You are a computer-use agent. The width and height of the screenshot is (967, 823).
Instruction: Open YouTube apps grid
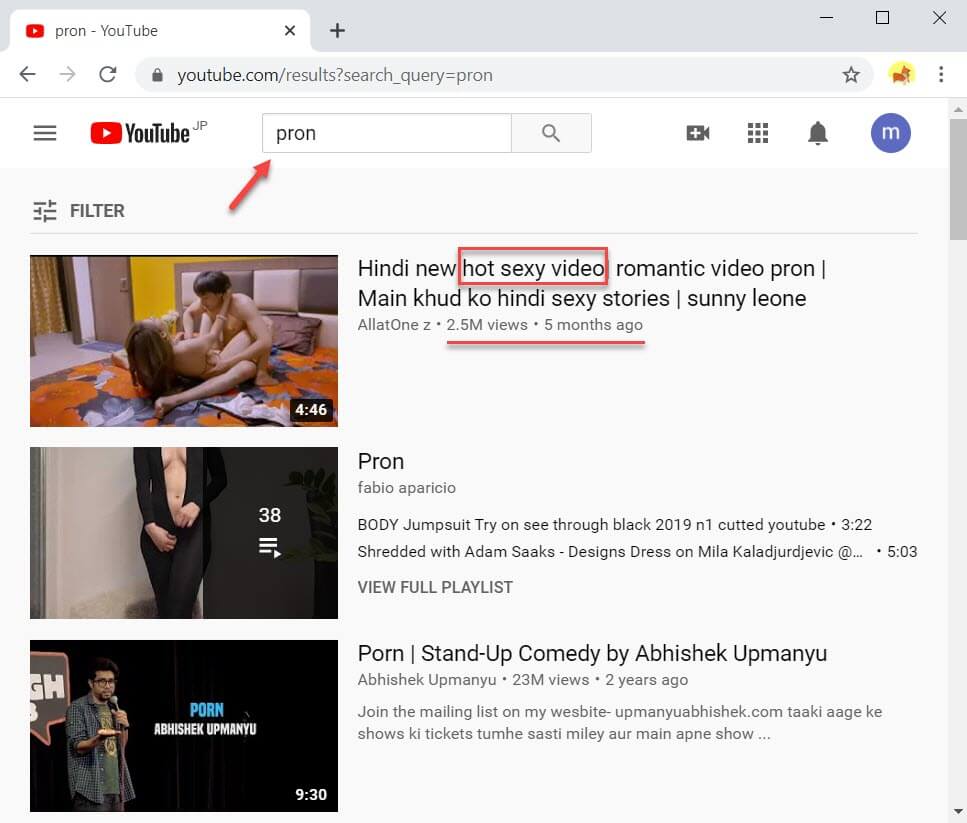(757, 133)
